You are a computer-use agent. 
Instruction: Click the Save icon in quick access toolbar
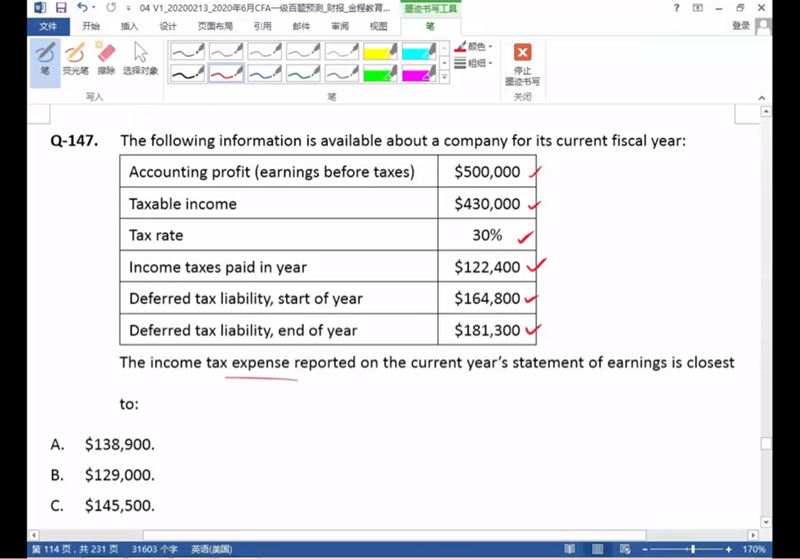pyautogui.click(x=61, y=8)
